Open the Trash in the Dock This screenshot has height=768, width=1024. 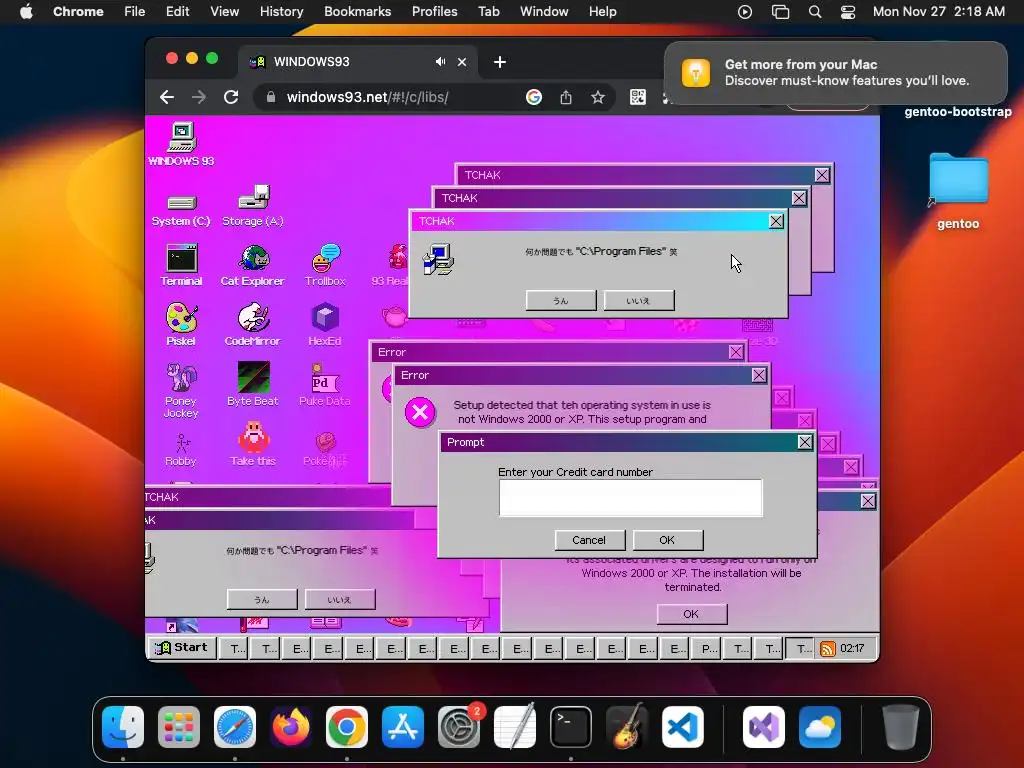tap(901, 727)
